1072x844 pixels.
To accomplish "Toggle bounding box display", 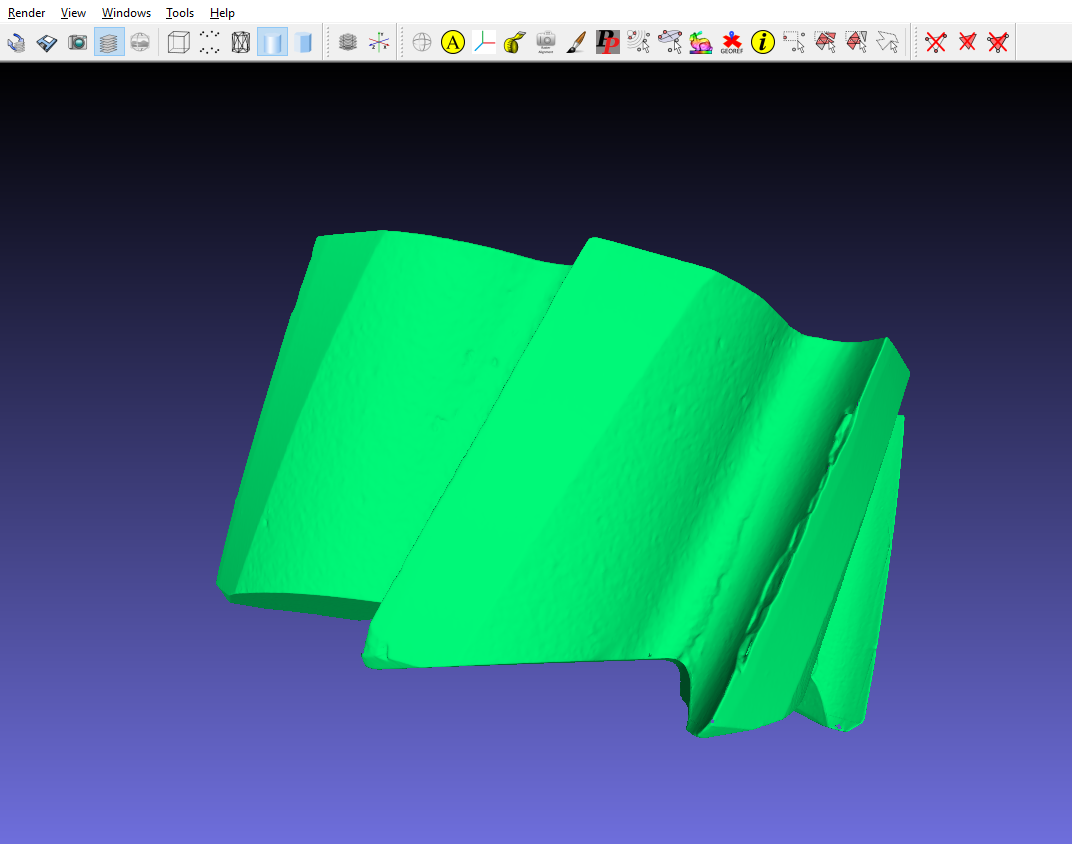I will (x=178, y=42).
